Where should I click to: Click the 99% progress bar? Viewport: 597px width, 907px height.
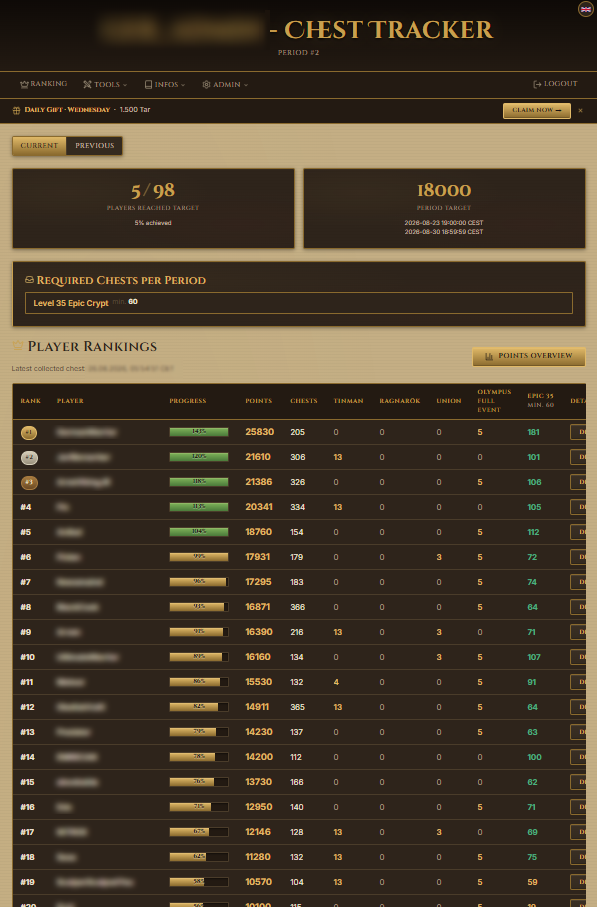[x=199, y=557]
